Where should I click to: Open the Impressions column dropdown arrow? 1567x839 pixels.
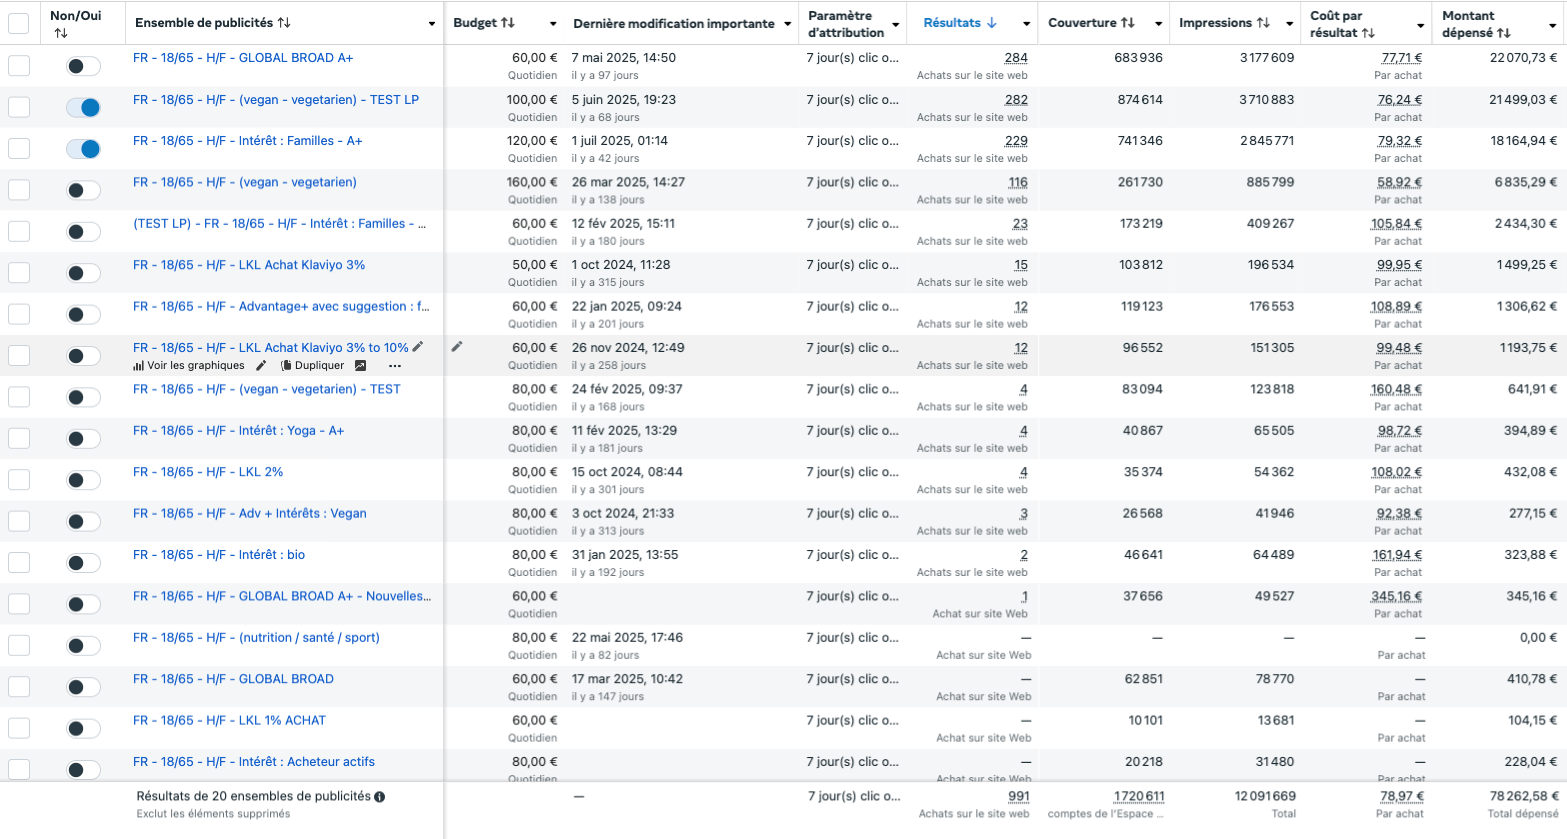(1289, 24)
